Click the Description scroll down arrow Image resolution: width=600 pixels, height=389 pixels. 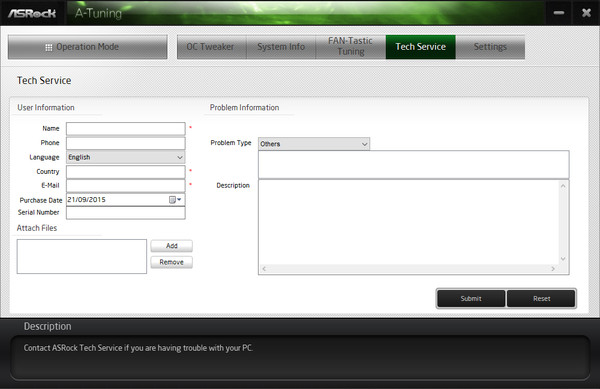(563, 259)
